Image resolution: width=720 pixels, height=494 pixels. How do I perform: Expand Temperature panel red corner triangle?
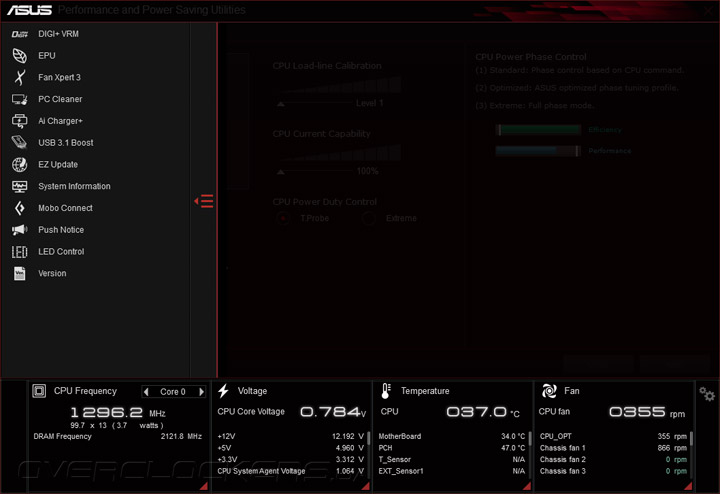coord(527,486)
